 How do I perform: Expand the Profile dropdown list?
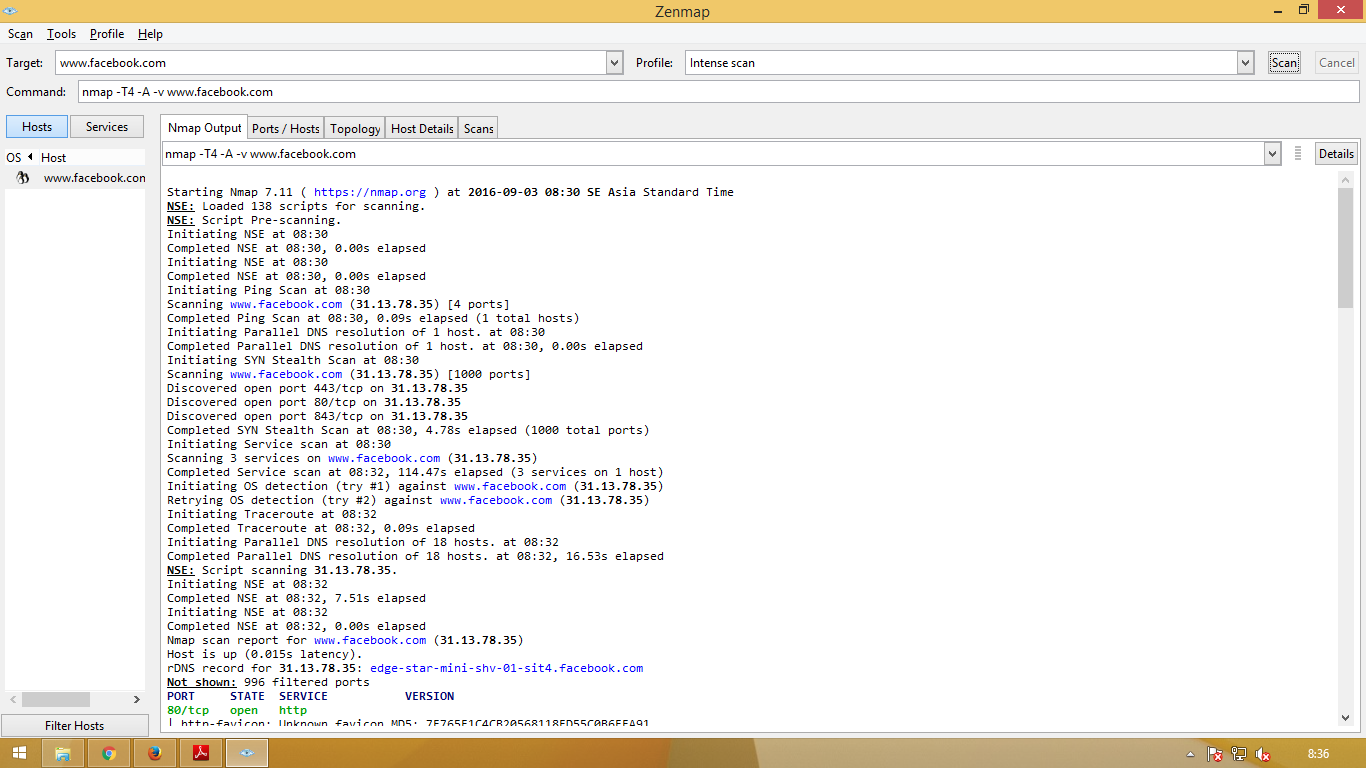click(1246, 63)
